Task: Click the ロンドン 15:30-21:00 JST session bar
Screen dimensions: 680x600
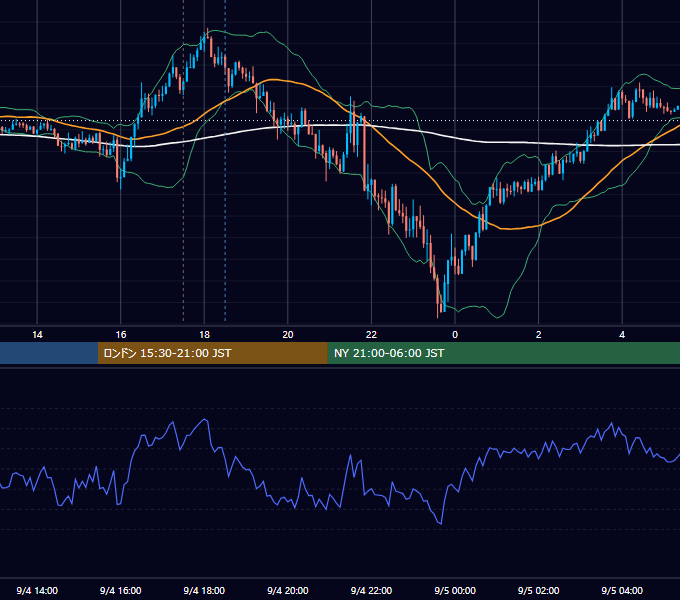Action: [212, 353]
